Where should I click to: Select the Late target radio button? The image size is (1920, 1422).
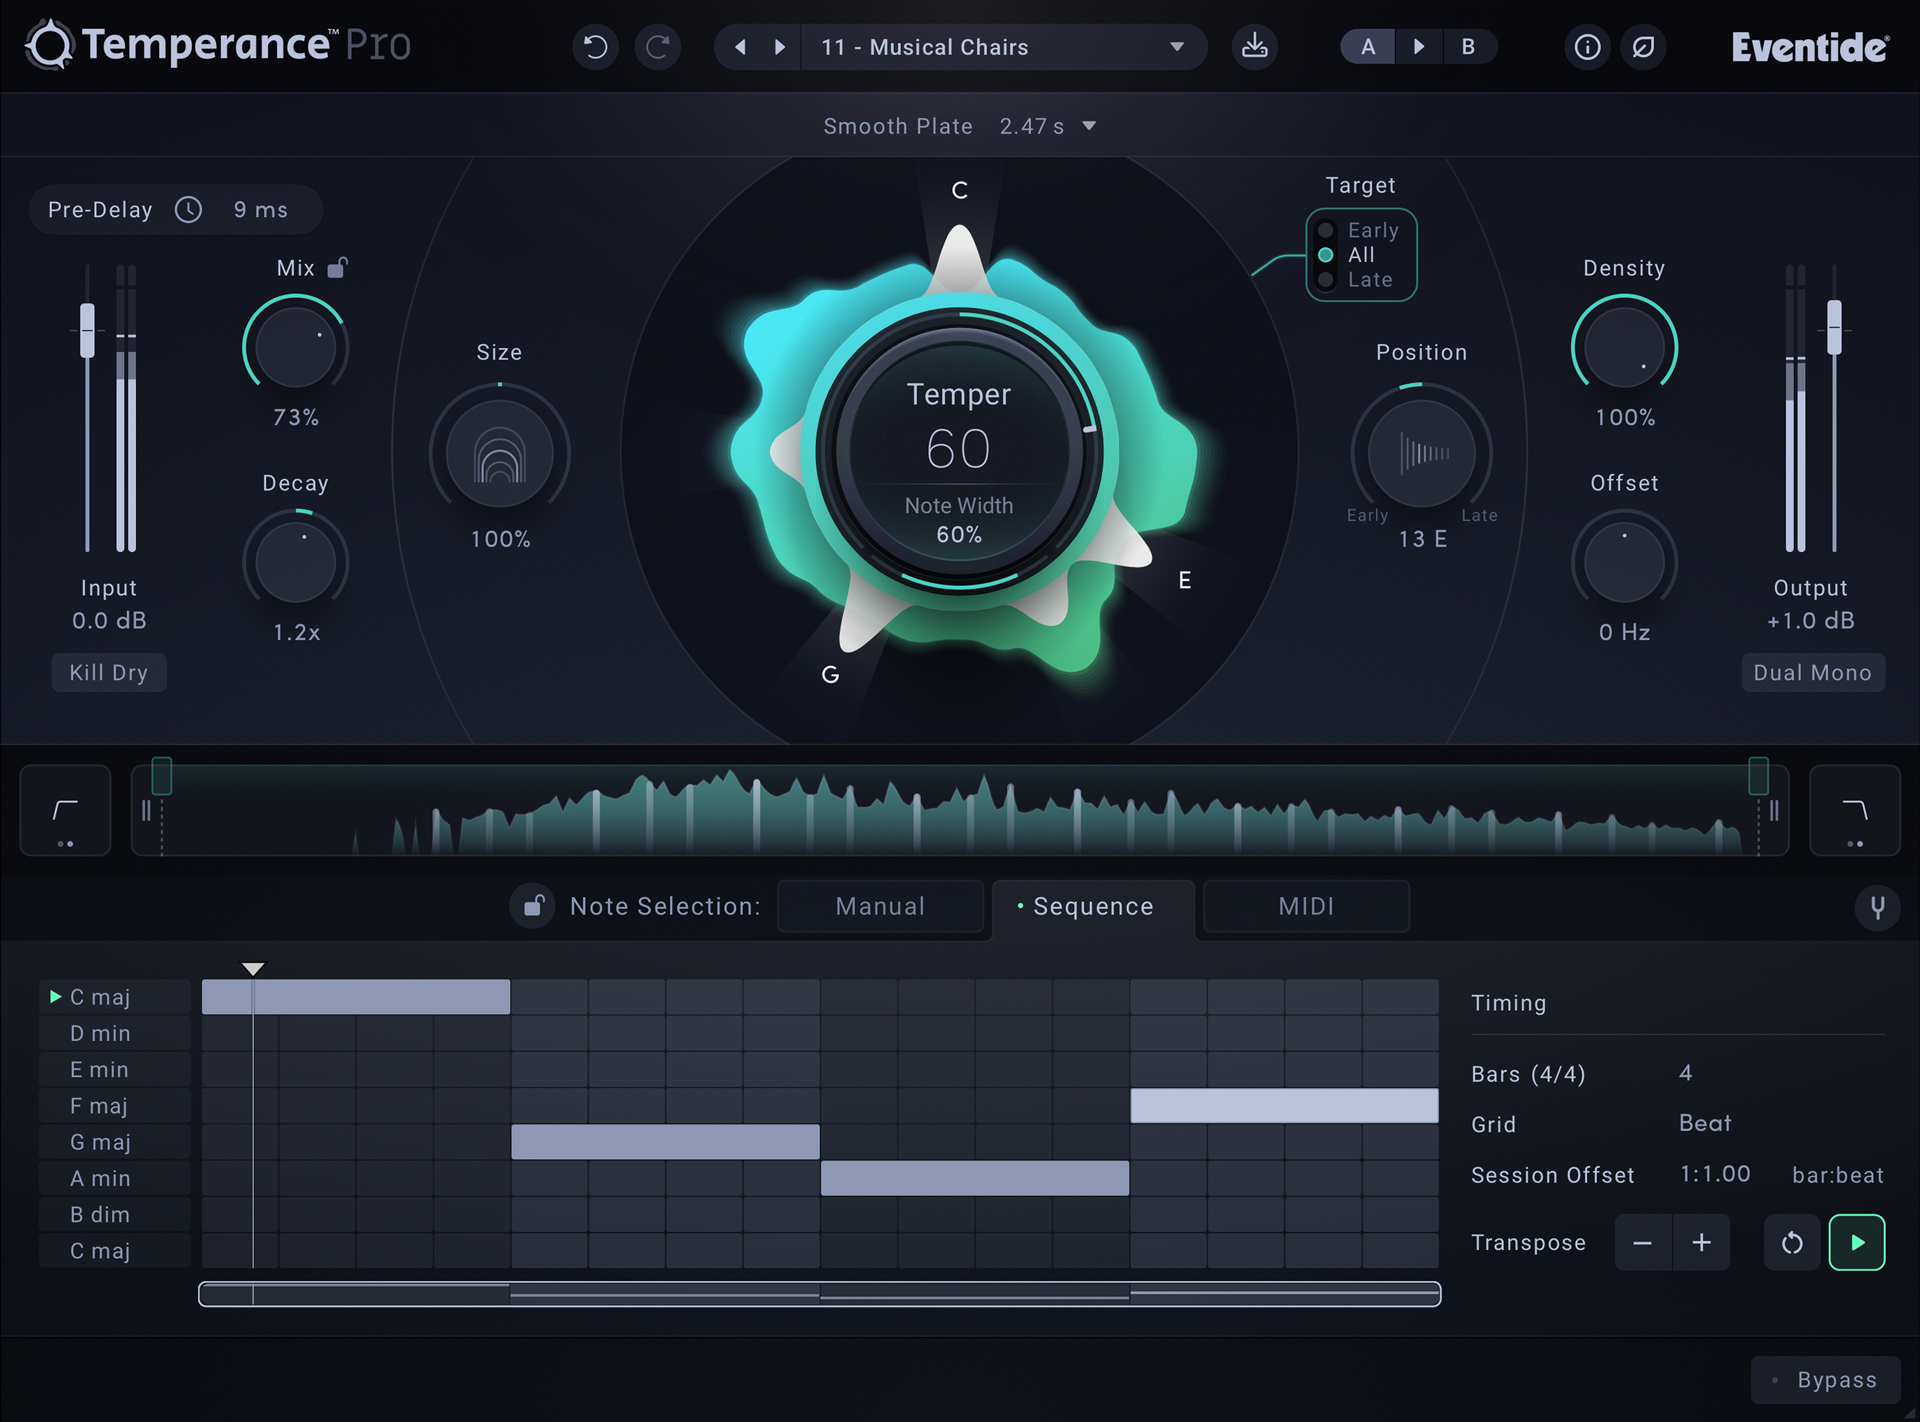pyautogui.click(x=1326, y=280)
